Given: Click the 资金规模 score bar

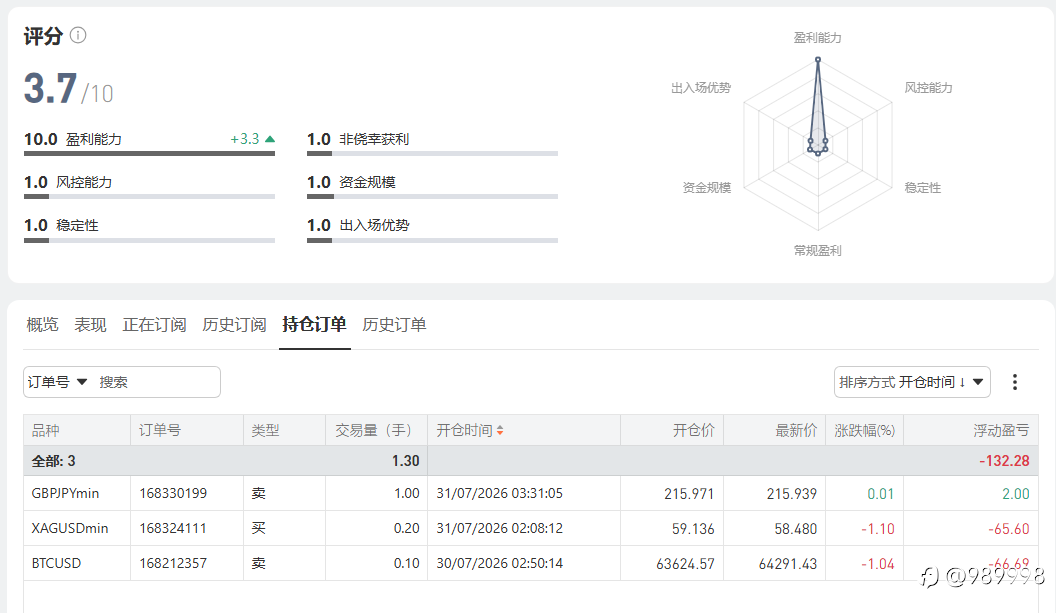Looking at the screenshot, I should (432, 197).
